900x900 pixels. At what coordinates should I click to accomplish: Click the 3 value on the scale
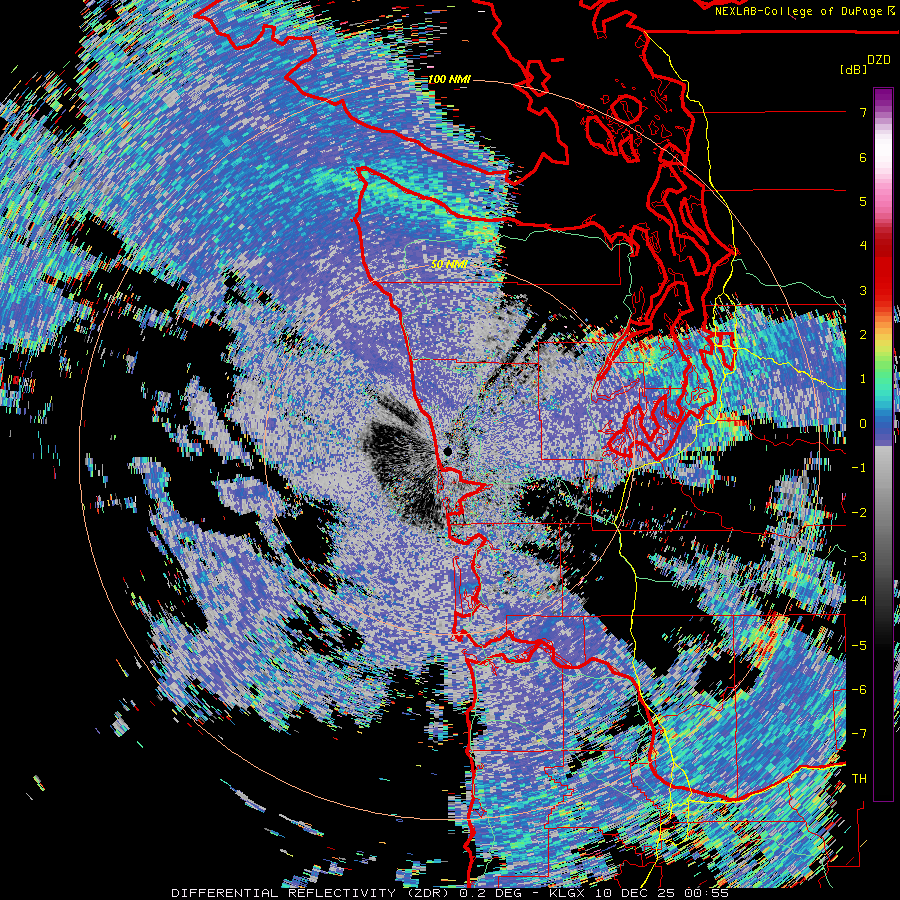click(863, 290)
